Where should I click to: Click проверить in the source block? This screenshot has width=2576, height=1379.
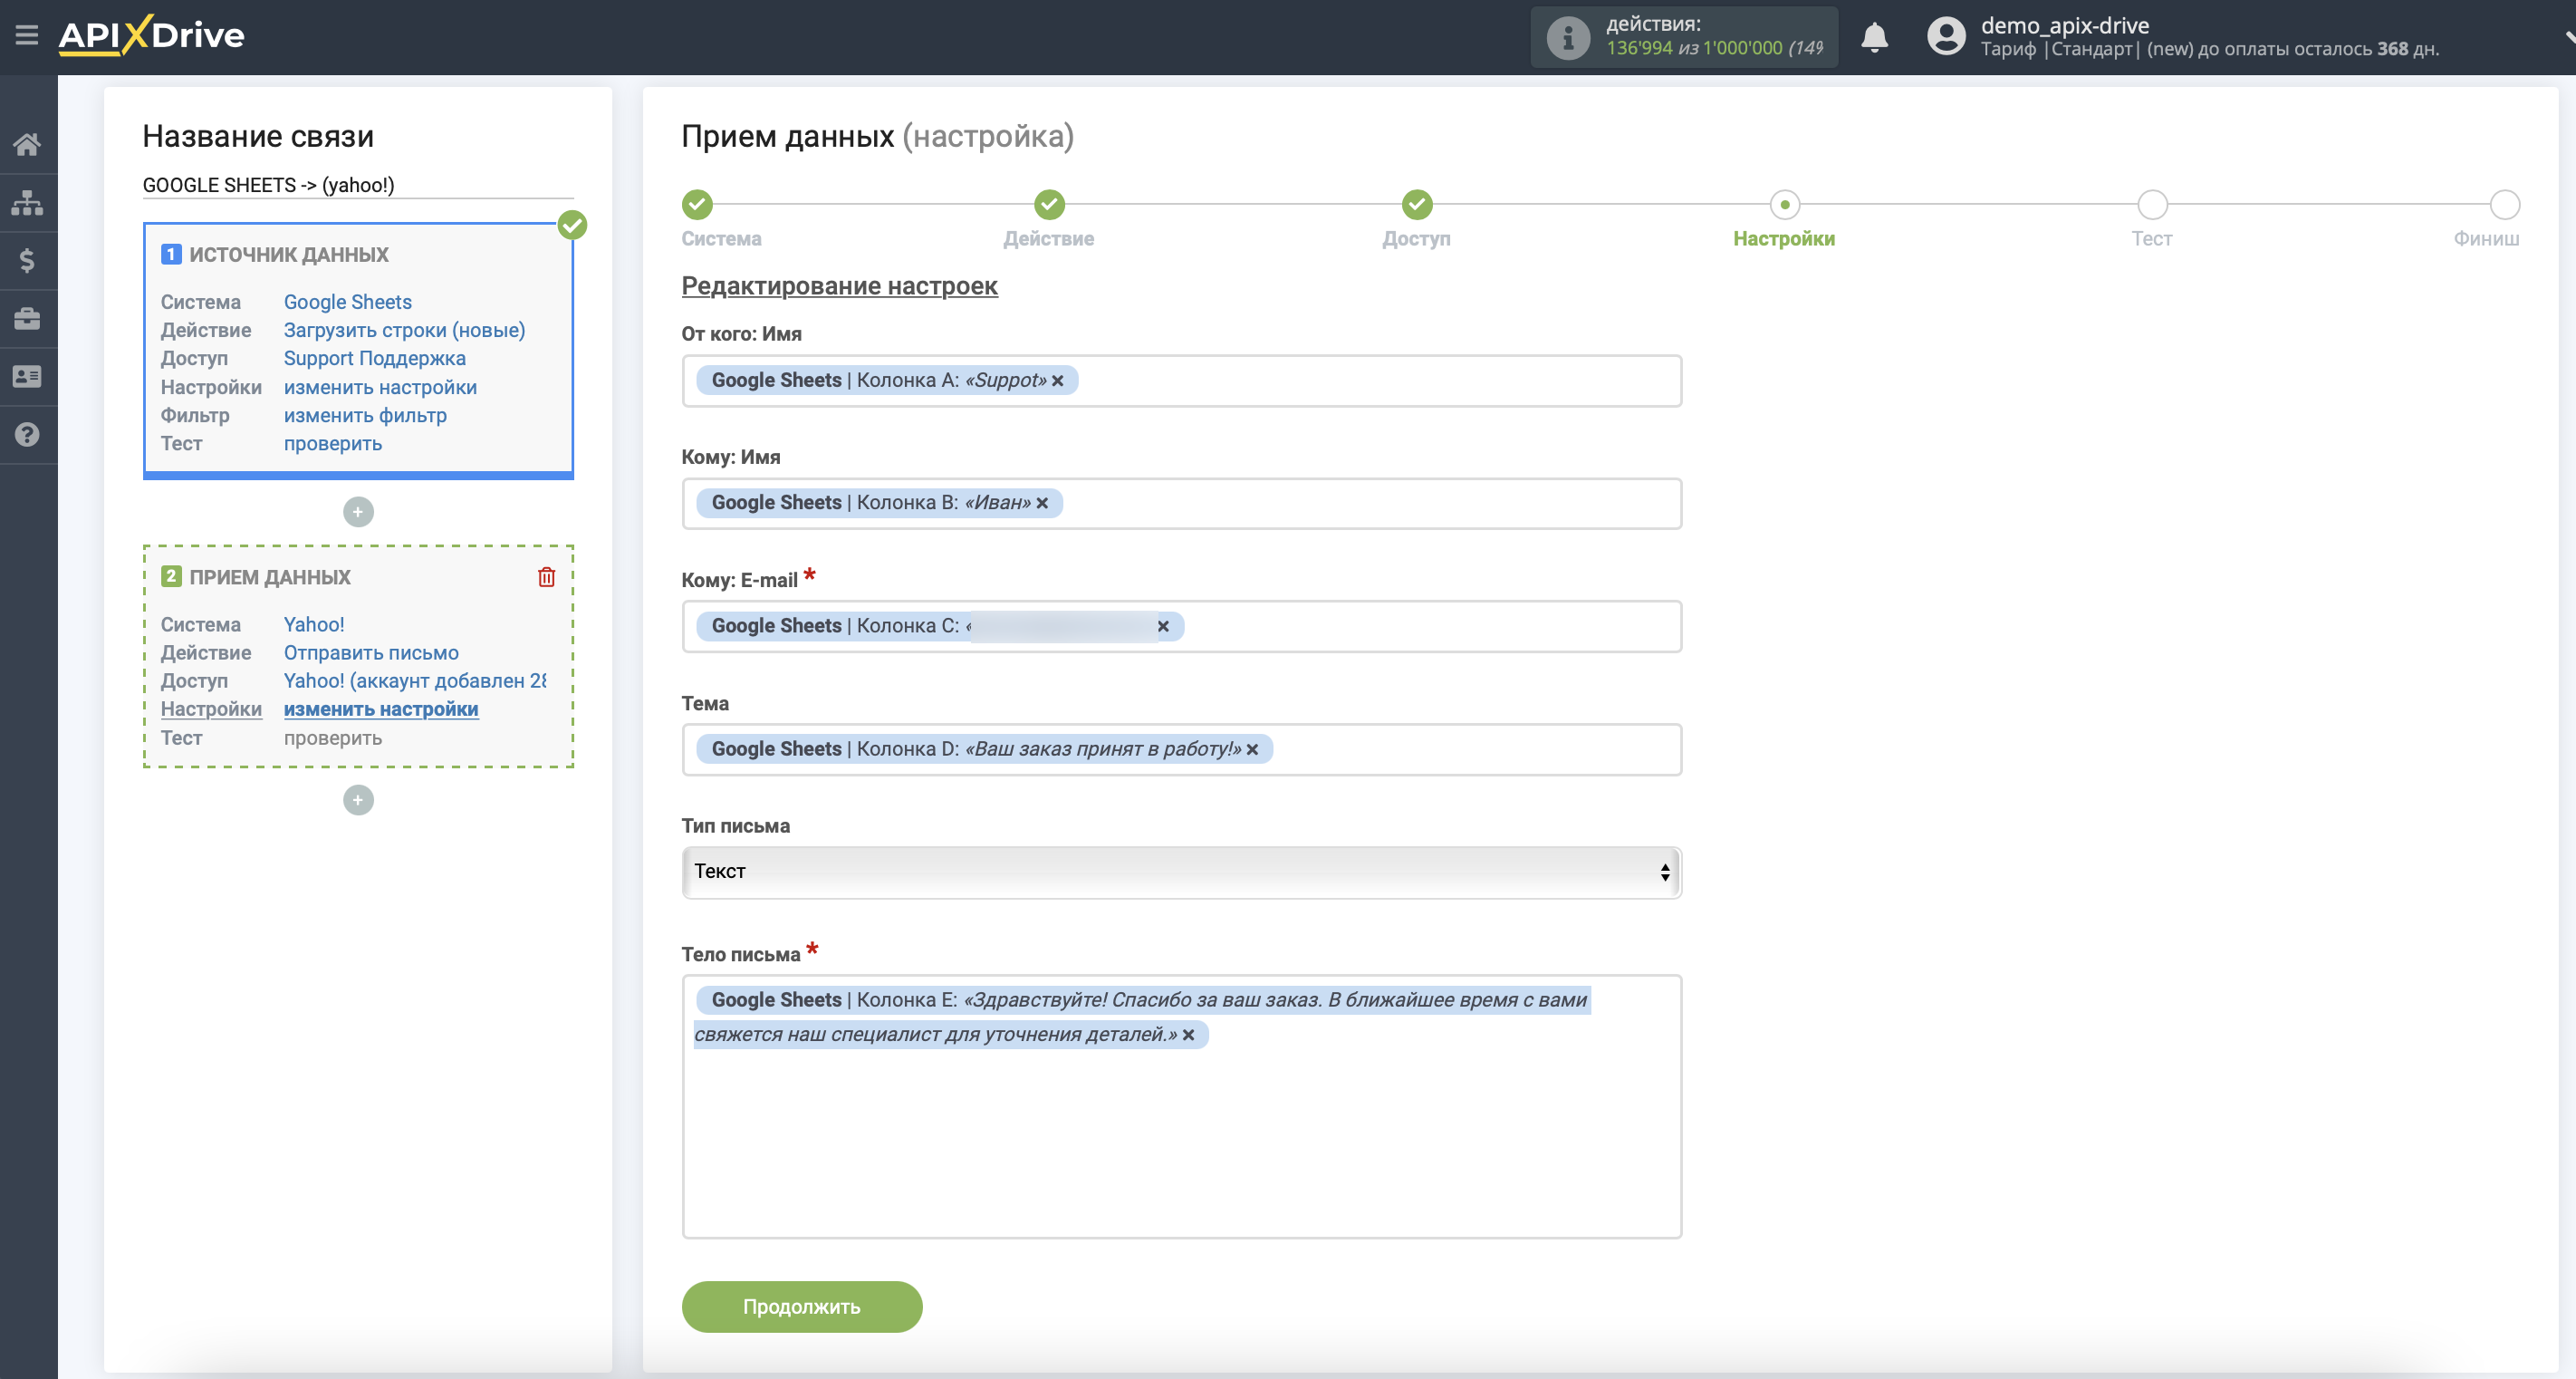coord(332,444)
